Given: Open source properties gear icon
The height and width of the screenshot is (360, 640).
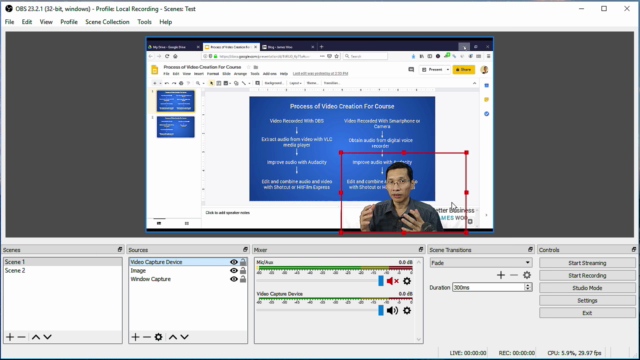Looking at the screenshot, I should pos(158,337).
